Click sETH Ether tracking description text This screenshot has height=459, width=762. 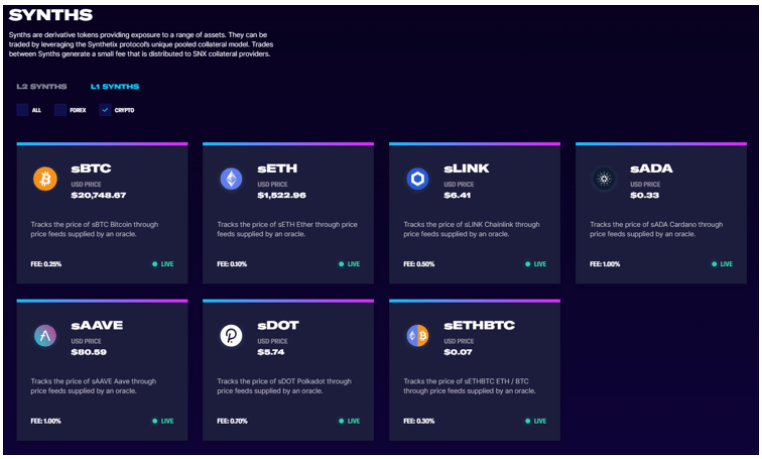(287, 229)
